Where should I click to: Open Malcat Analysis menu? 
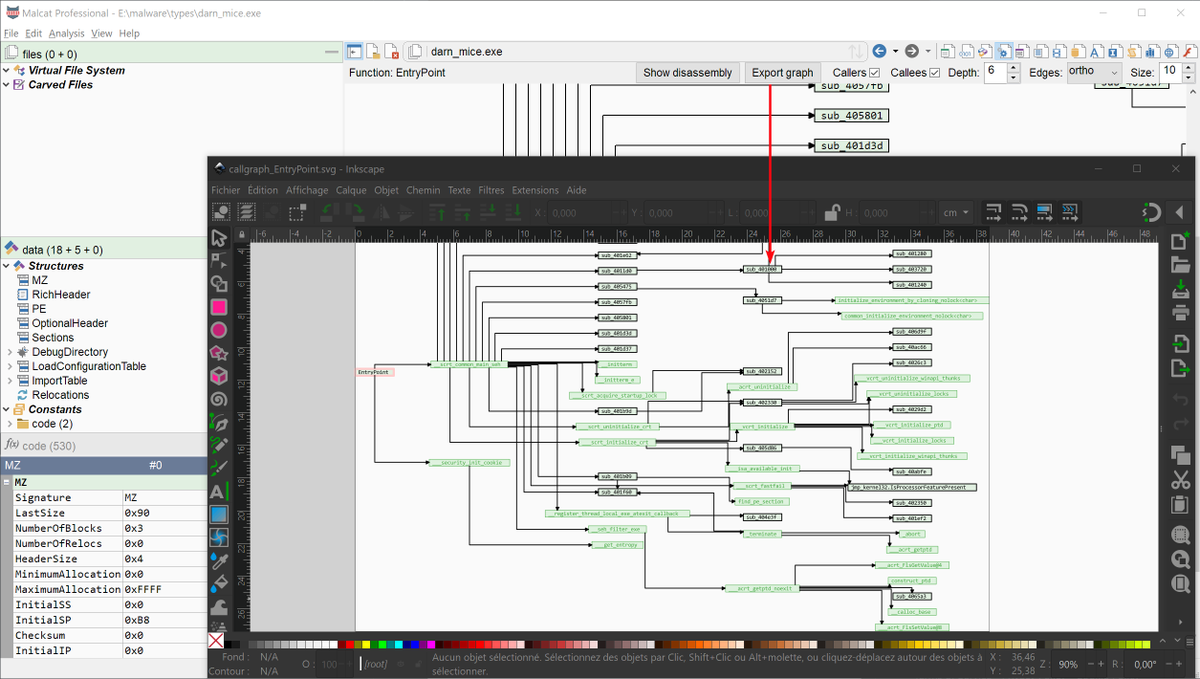point(67,33)
